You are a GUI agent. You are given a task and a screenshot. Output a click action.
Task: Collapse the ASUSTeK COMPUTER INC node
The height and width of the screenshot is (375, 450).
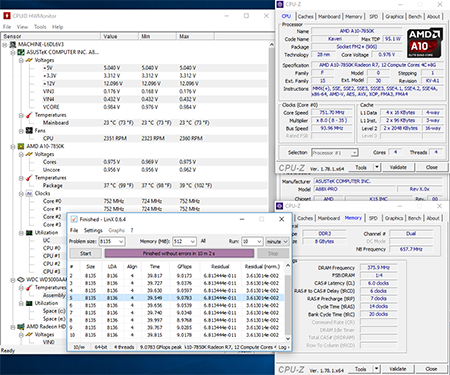click(x=13, y=52)
